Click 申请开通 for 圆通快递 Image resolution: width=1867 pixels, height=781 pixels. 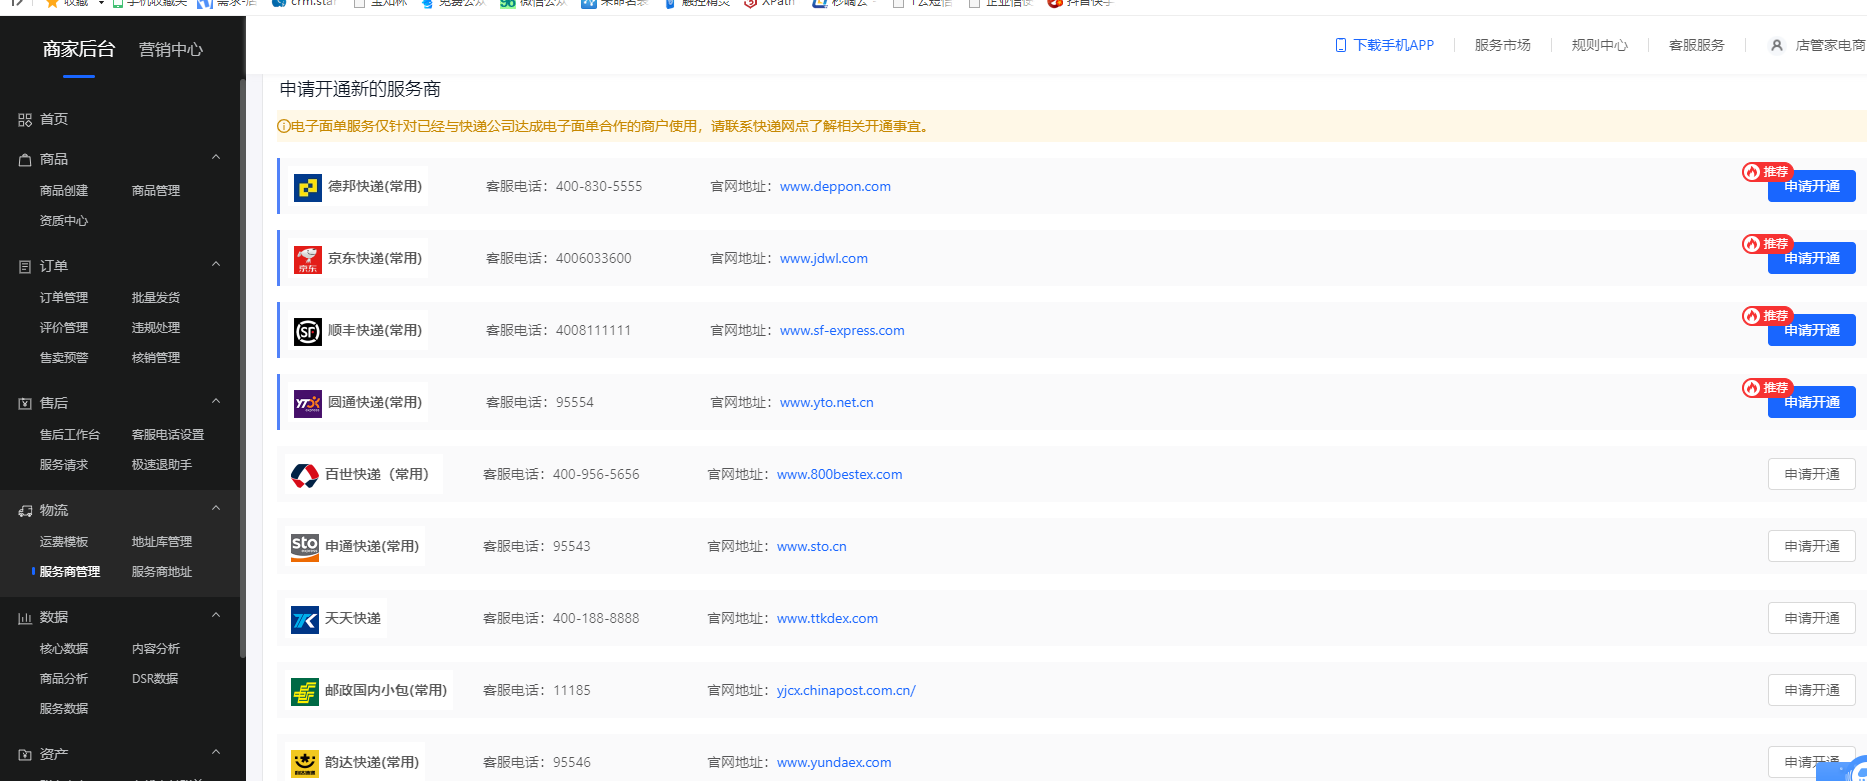coord(1811,403)
